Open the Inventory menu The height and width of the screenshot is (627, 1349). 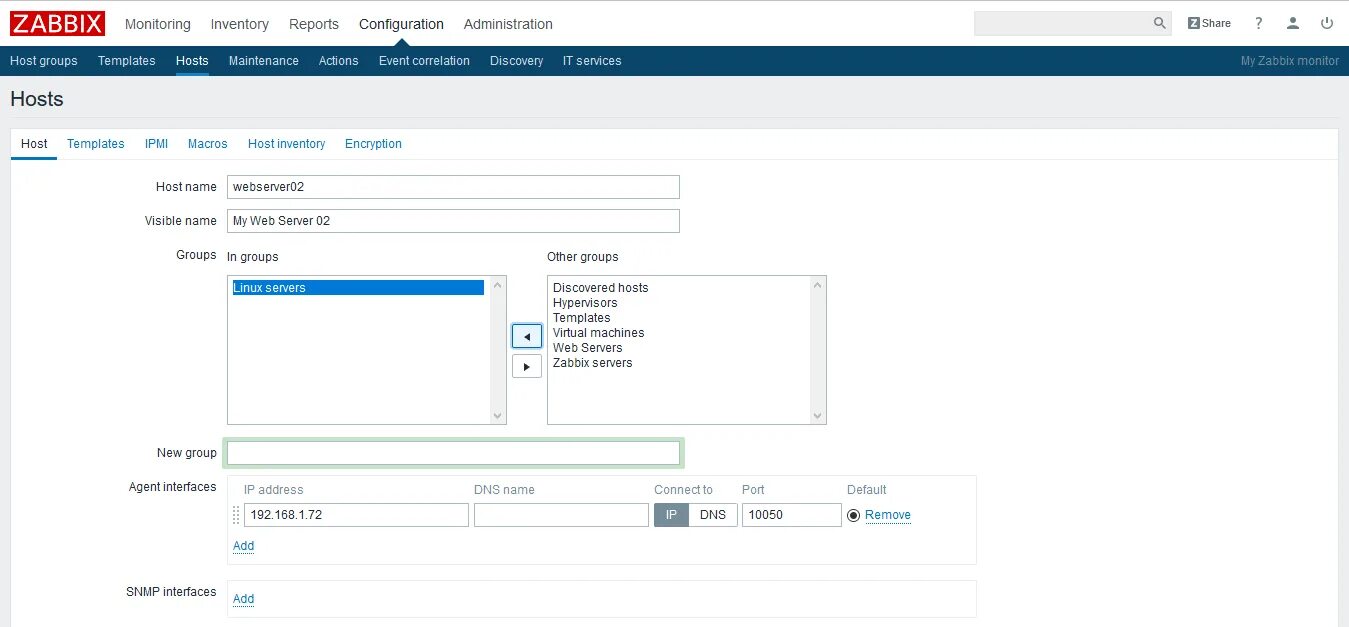tap(240, 24)
